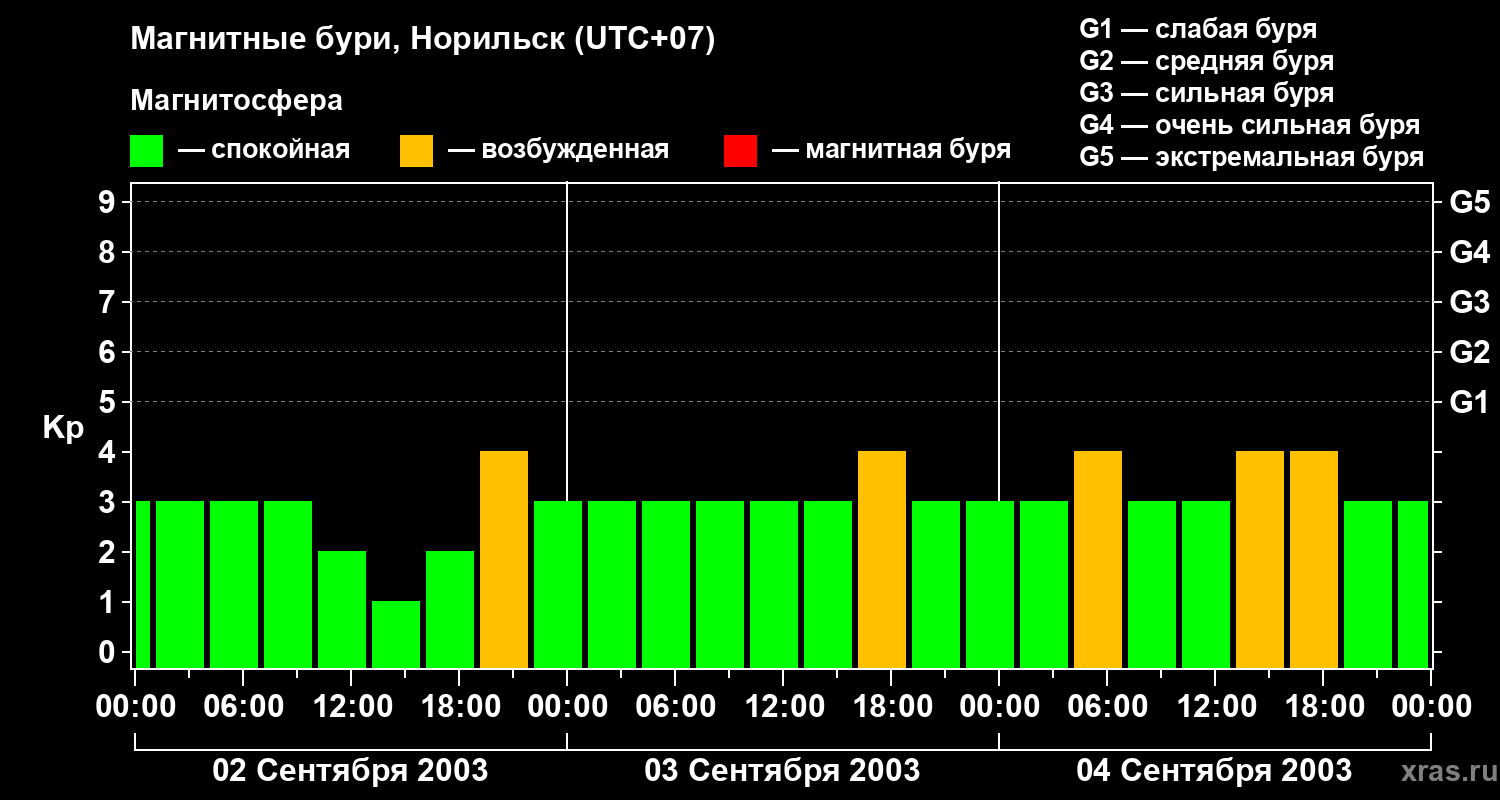
Task: Pick the red legend swatch for магнитная буря
Action: click(x=740, y=151)
